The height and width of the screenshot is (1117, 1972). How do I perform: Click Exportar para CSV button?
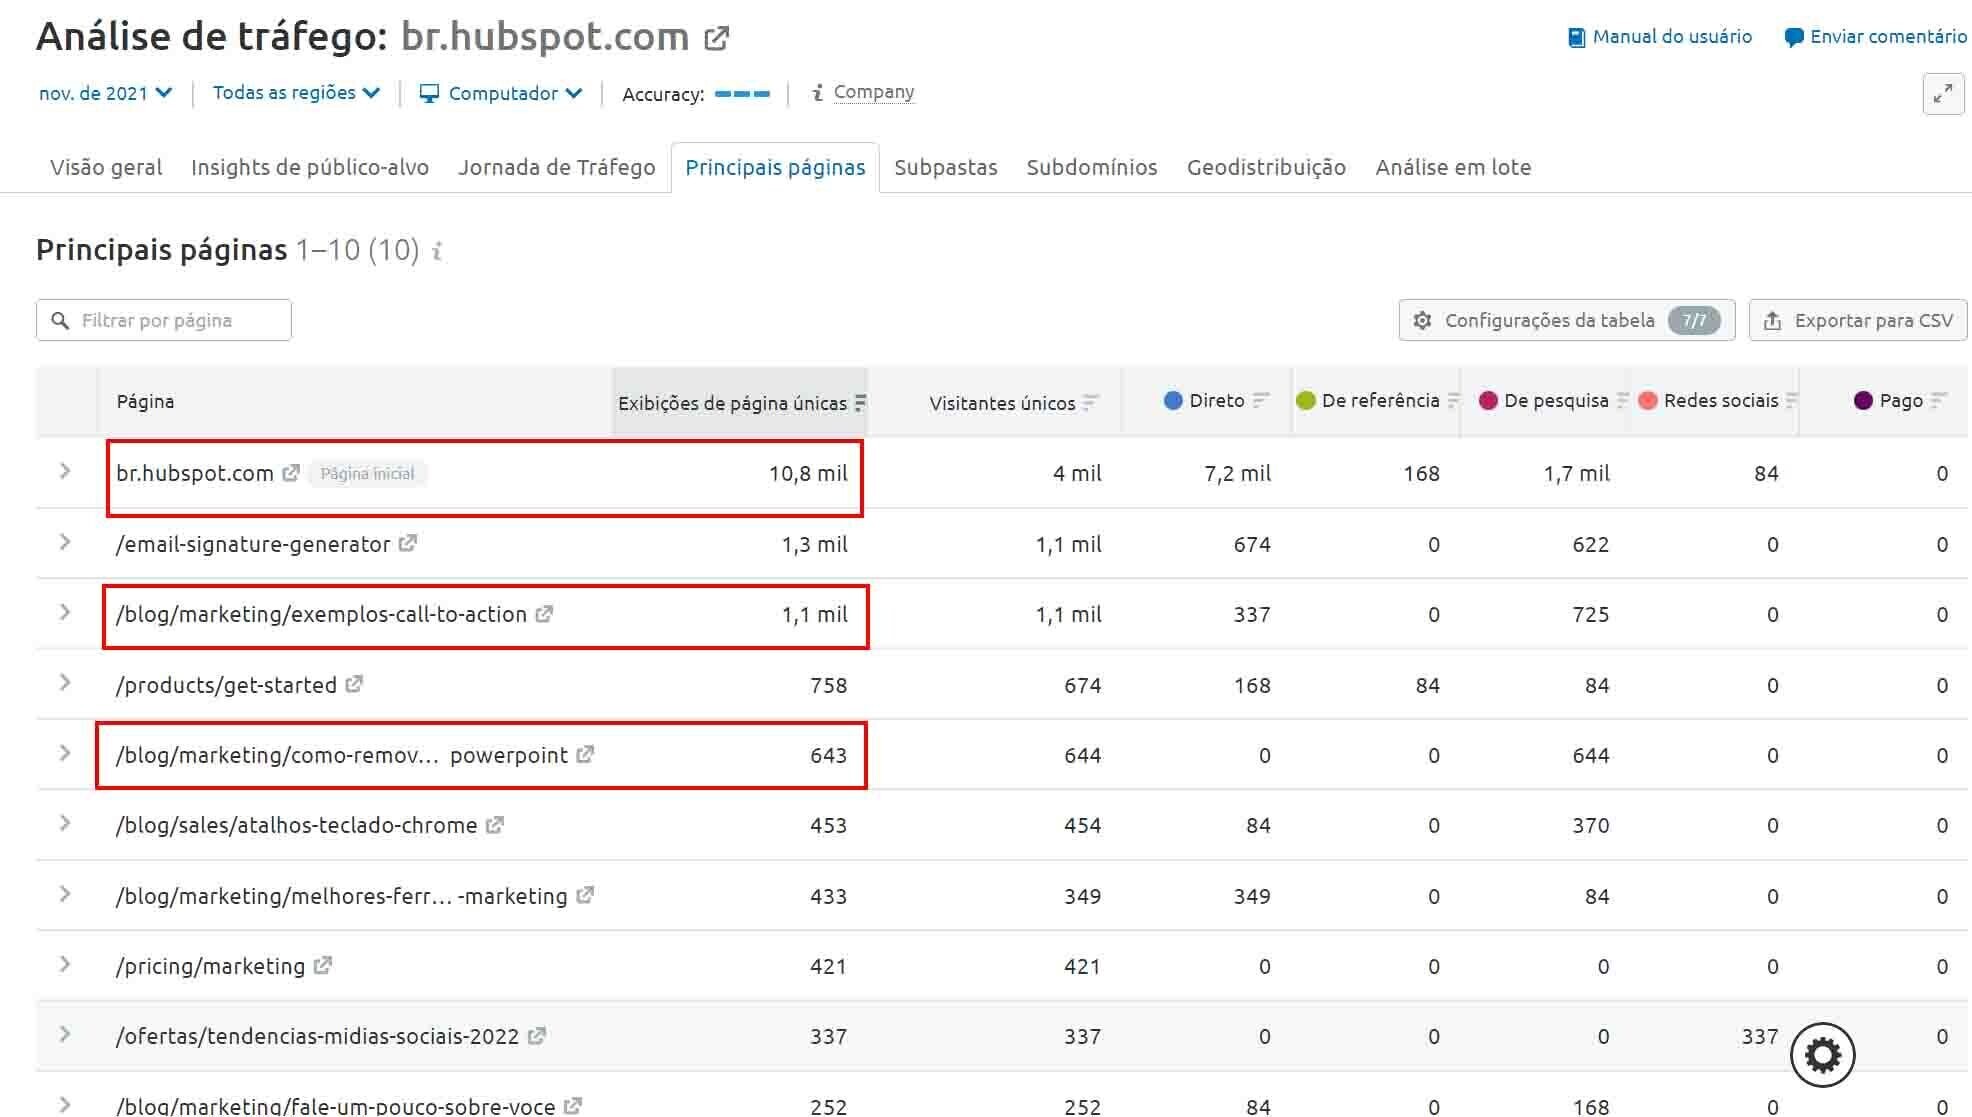tap(1857, 320)
